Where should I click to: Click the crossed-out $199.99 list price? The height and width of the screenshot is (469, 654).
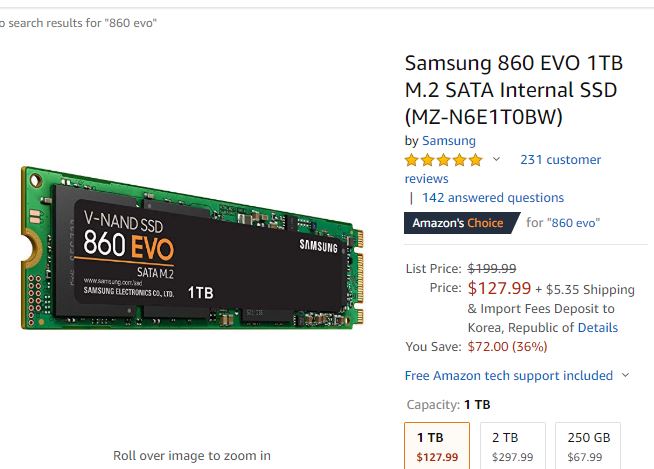[x=492, y=268]
